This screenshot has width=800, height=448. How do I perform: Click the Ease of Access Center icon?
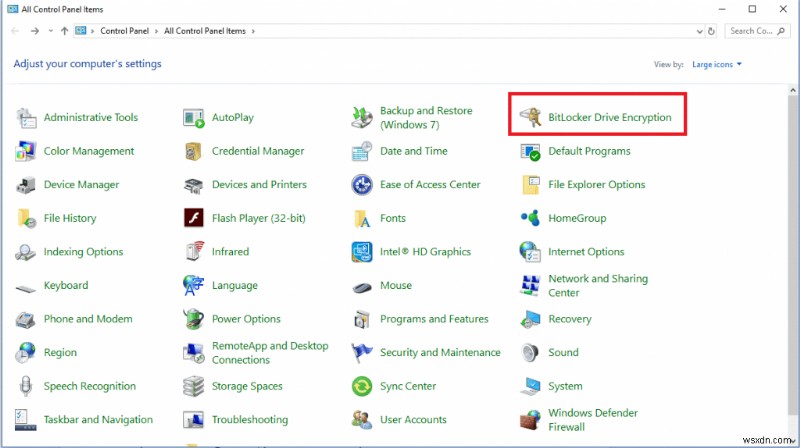pyautogui.click(x=362, y=185)
